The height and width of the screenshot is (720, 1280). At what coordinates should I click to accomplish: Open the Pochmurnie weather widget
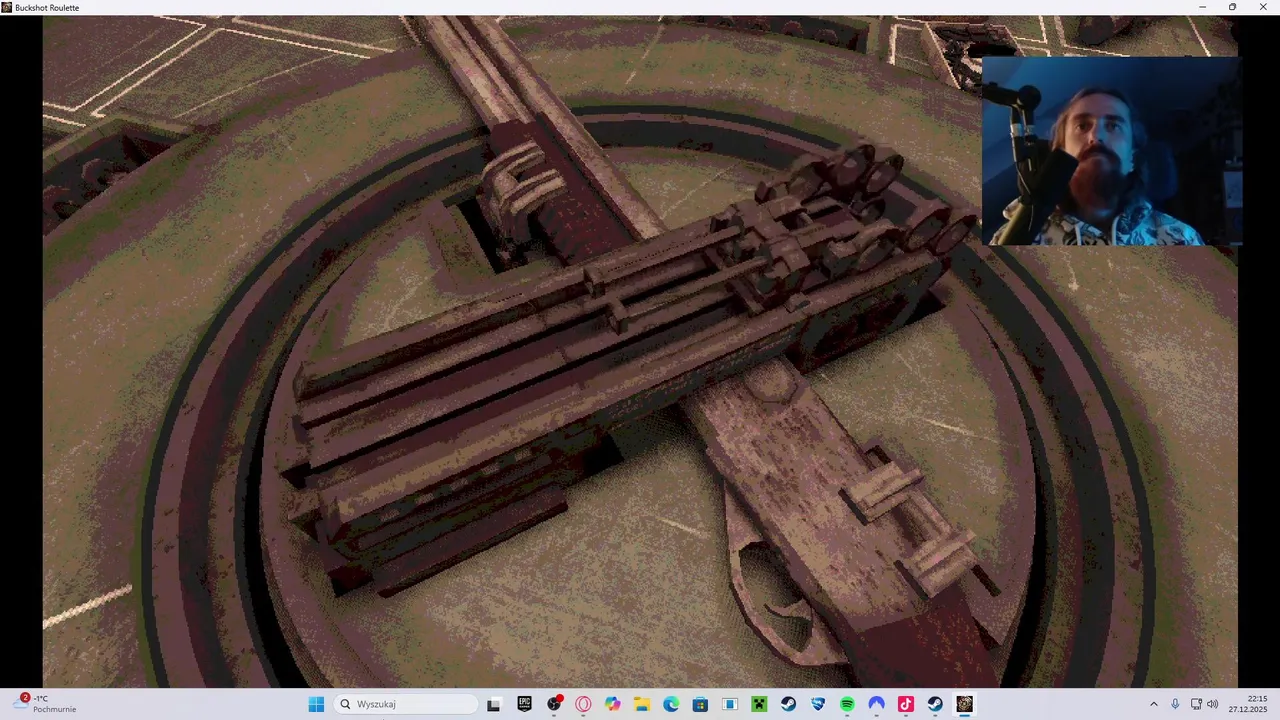tap(46, 704)
